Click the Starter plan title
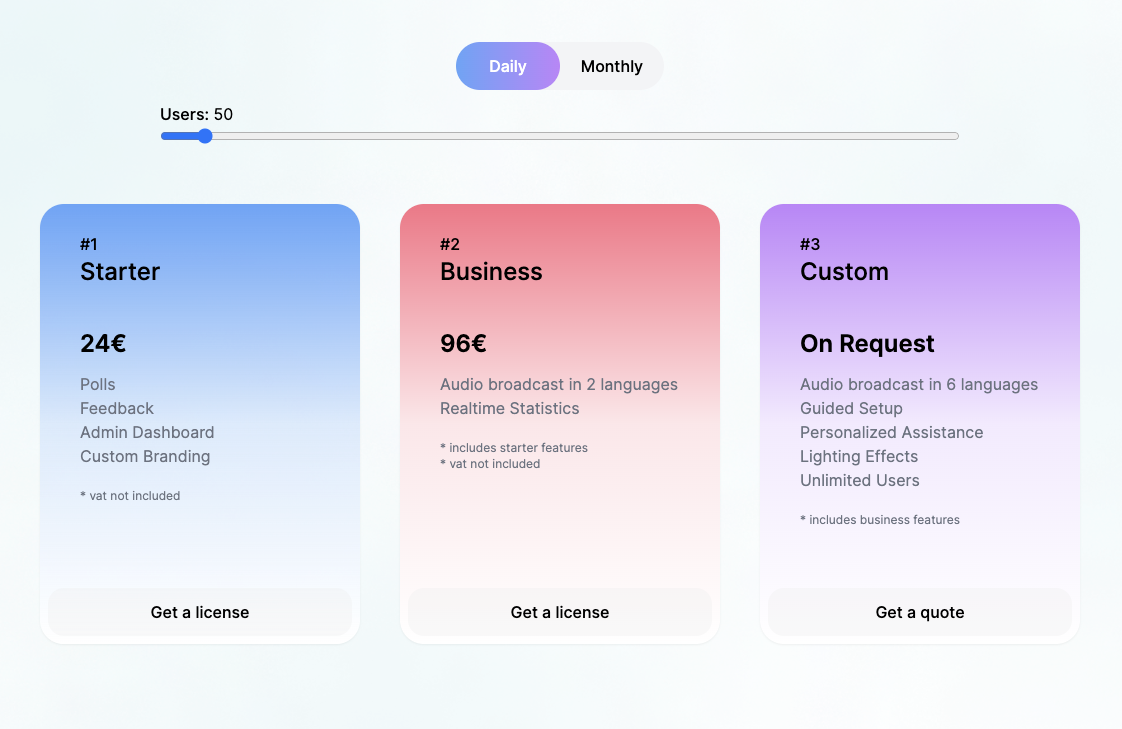 coord(120,271)
